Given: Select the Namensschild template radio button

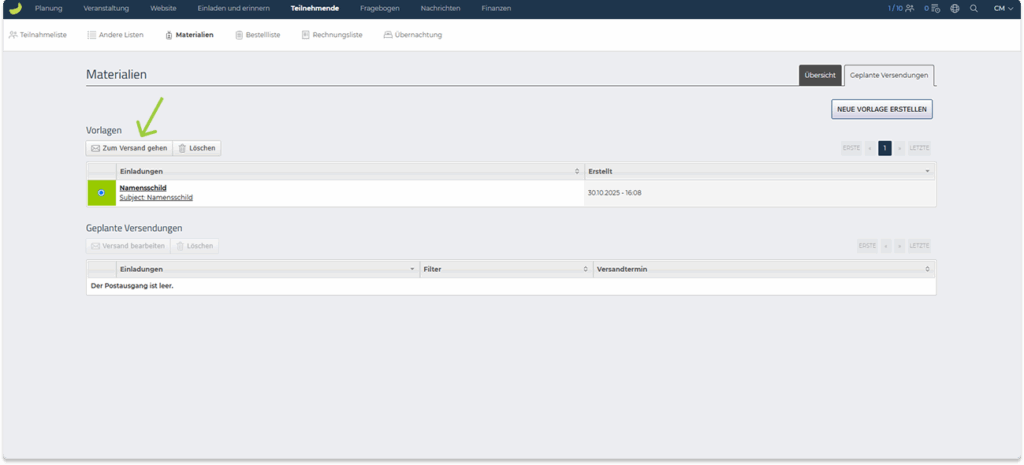Looking at the screenshot, I should (101, 193).
